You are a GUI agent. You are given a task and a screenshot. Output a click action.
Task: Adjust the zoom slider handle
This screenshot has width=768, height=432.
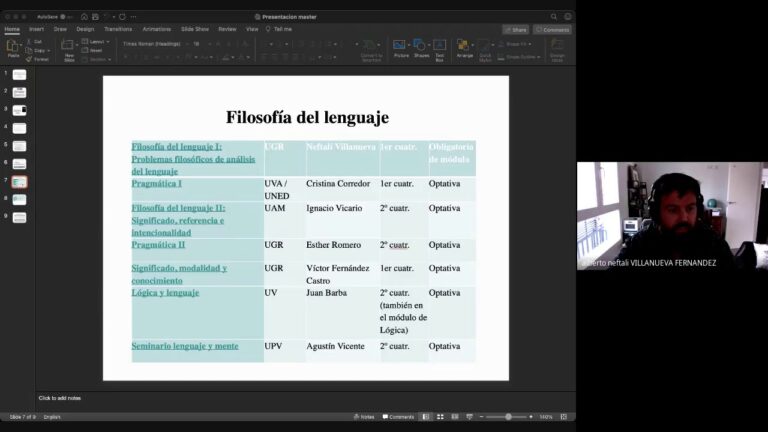tap(508, 417)
